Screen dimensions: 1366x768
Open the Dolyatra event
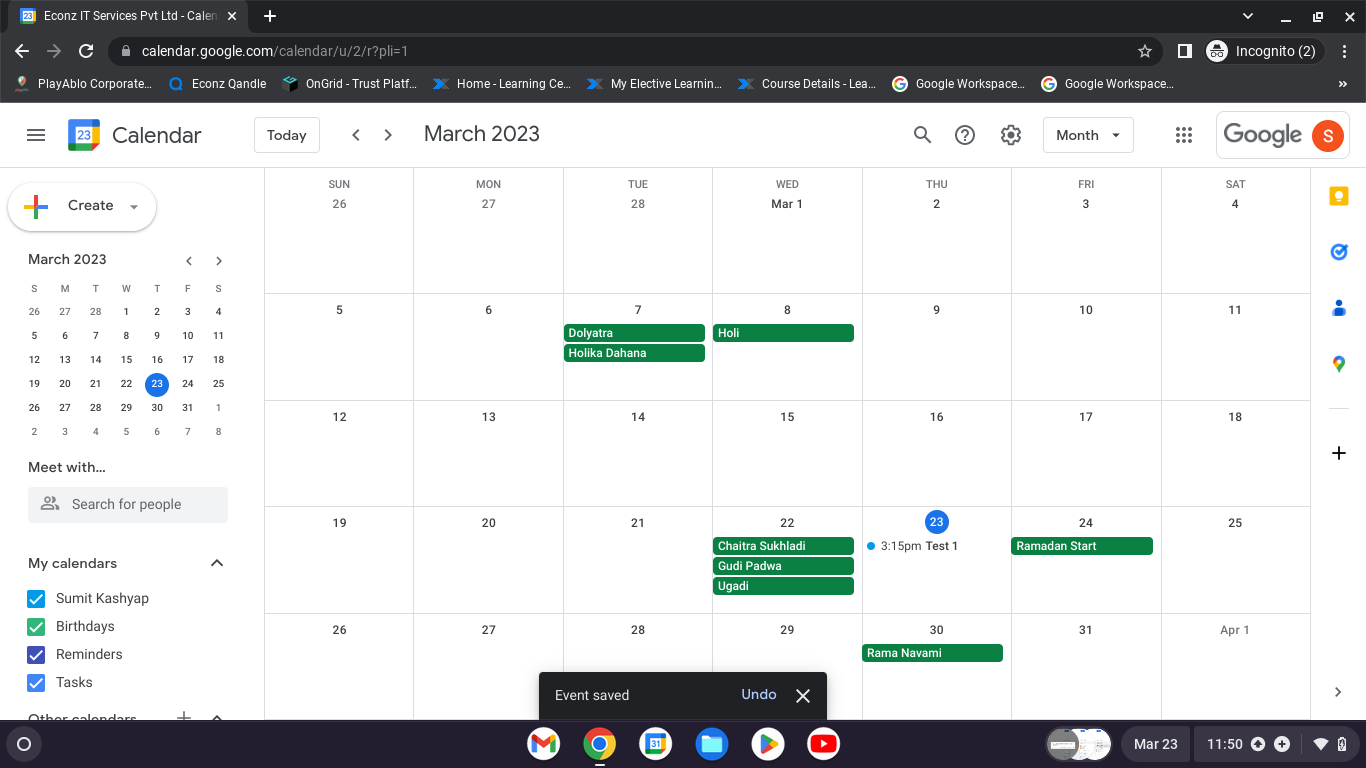tap(634, 333)
